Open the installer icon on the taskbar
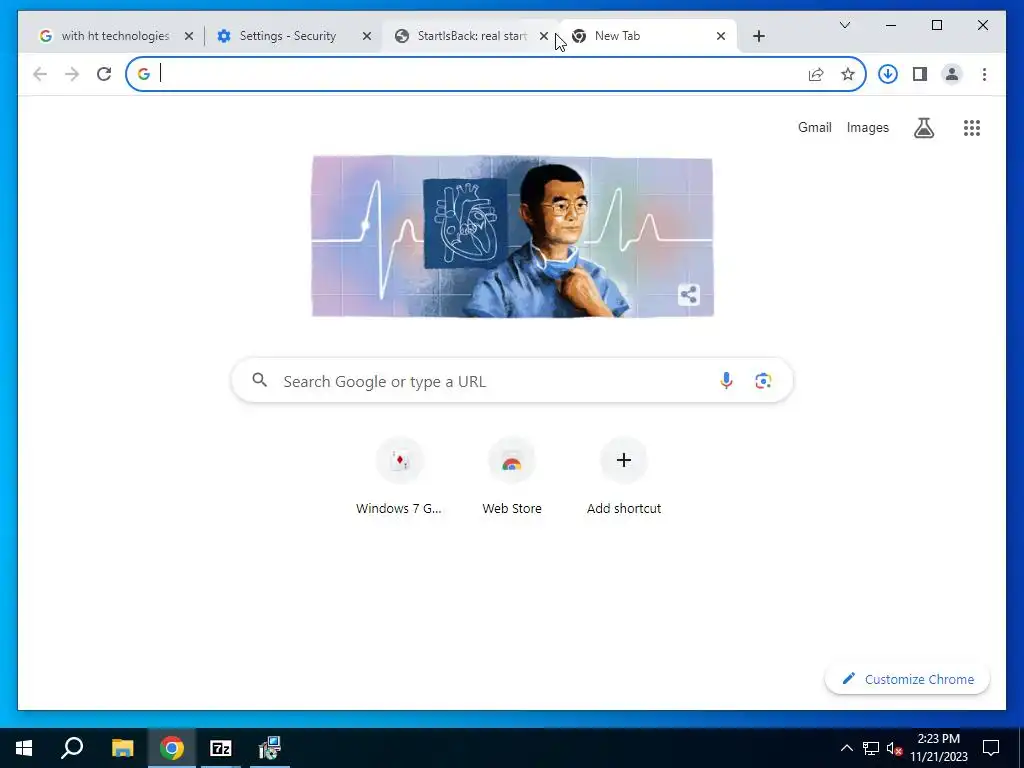 tap(269, 748)
